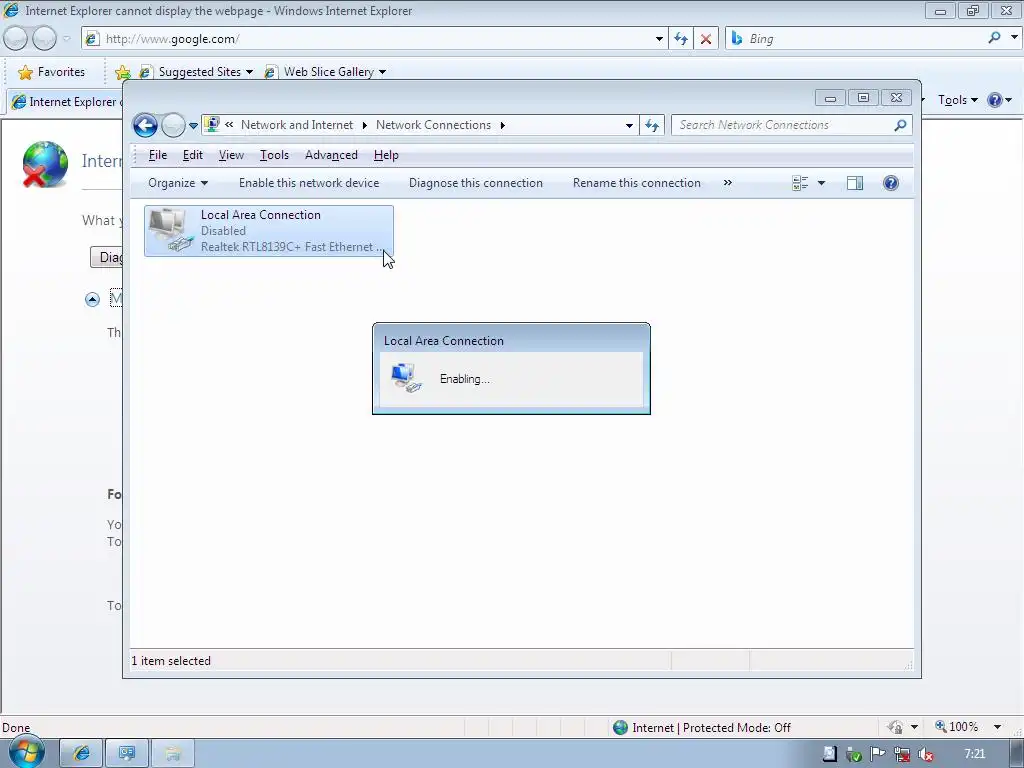Image resolution: width=1024 pixels, height=768 pixels.
Task: Open IE zoom level dropdown arrow
Action: tap(997, 727)
